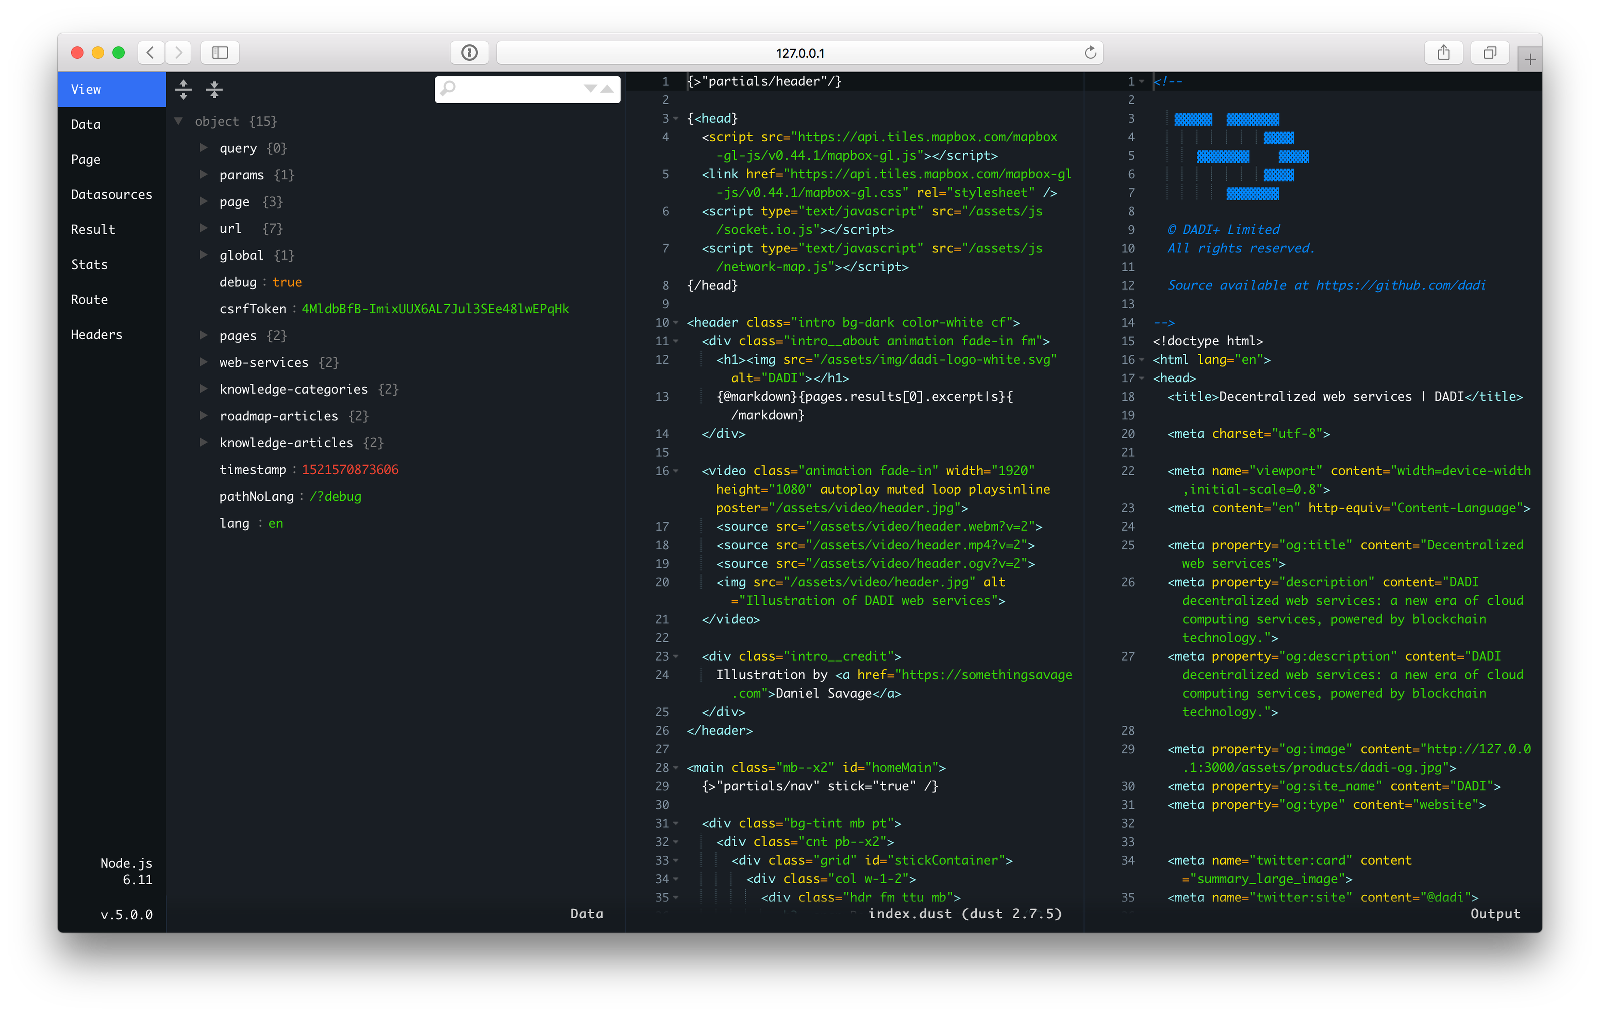1600x1015 pixels.
Task: Collapse the root object node
Action: pos(178,120)
